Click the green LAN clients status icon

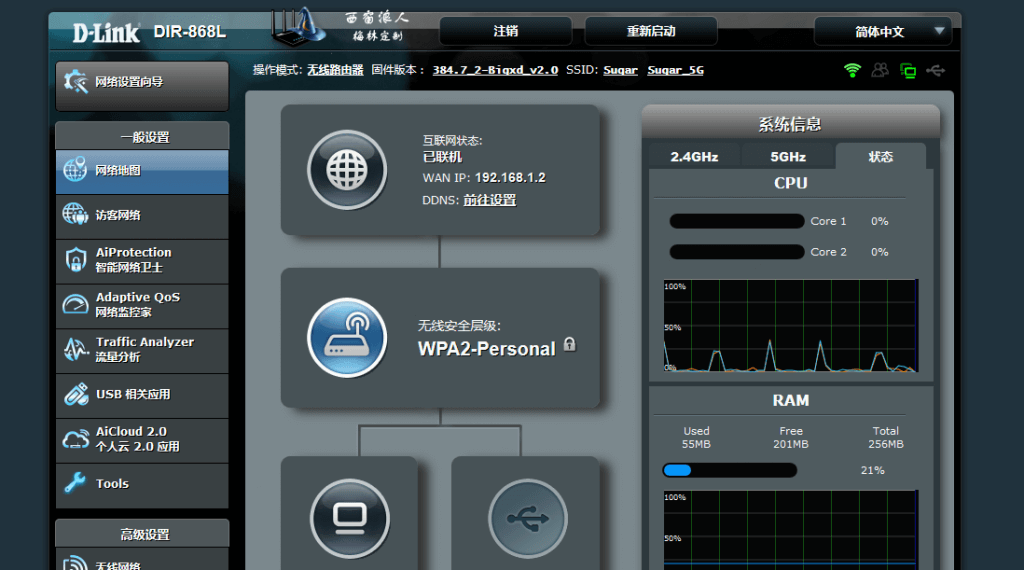tap(908, 71)
